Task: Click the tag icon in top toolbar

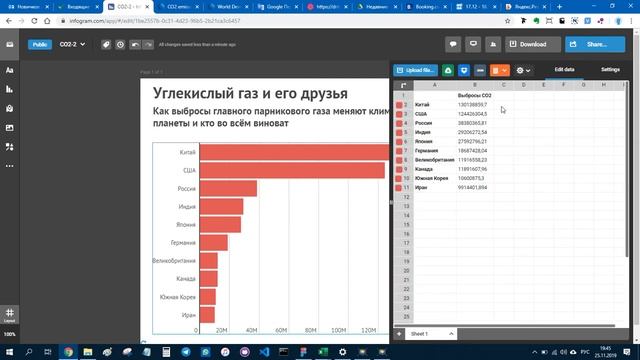Action: pyautogui.click(x=106, y=44)
